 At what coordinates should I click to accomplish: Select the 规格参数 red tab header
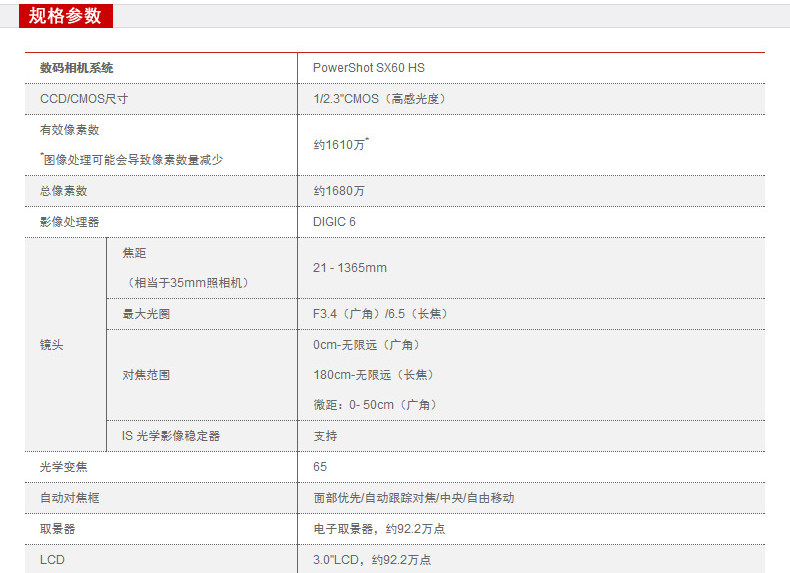tap(65, 16)
